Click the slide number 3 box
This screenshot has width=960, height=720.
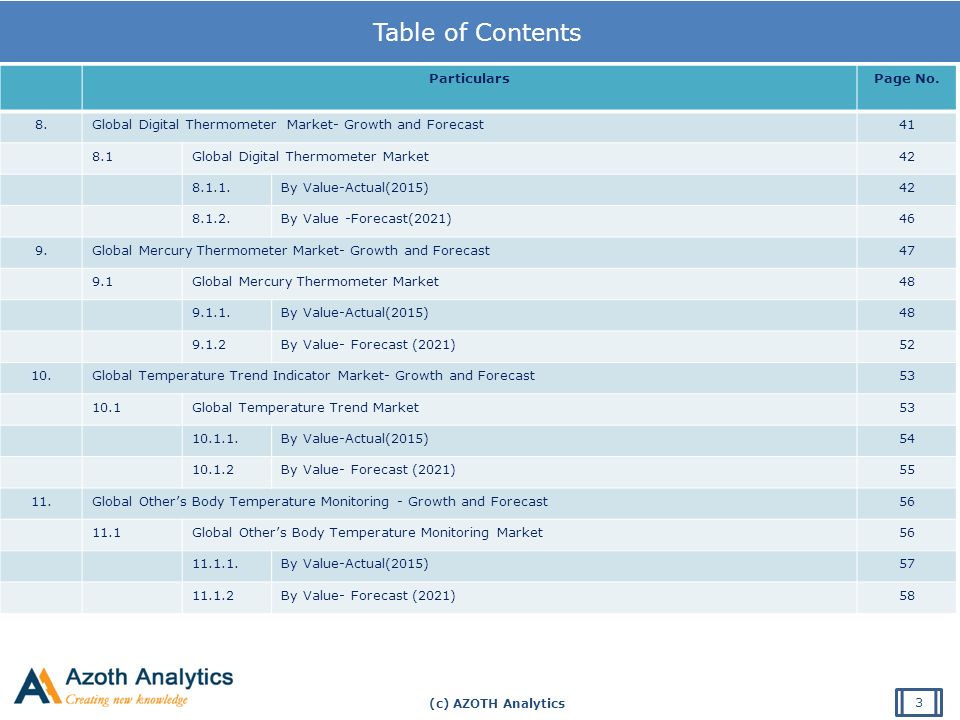pyautogui.click(x=918, y=702)
